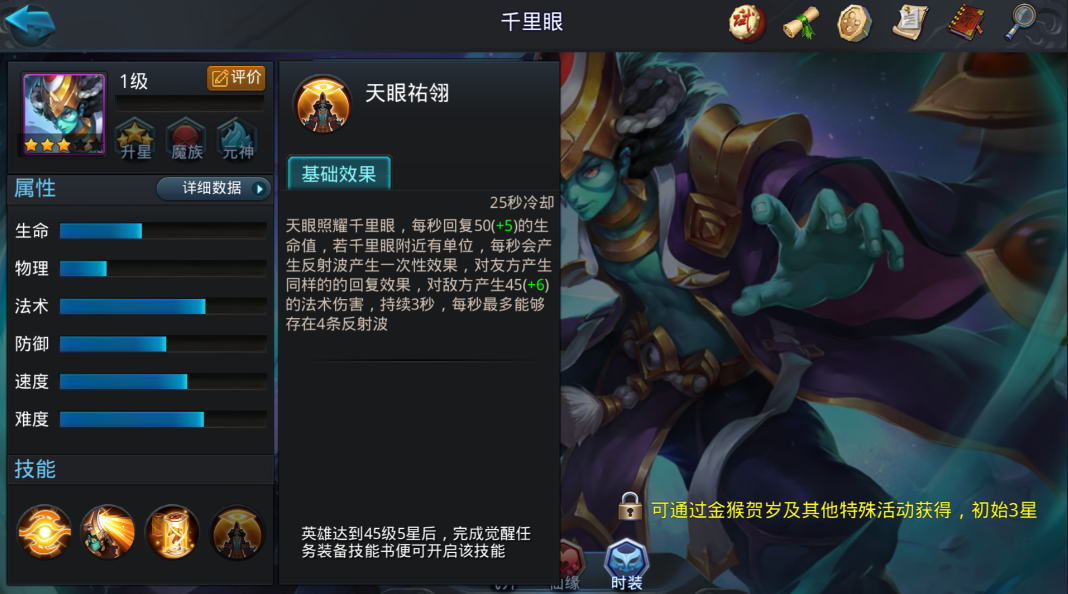Open the 时装 costume tab
Image resolution: width=1068 pixels, height=594 pixels.
click(627, 565)
